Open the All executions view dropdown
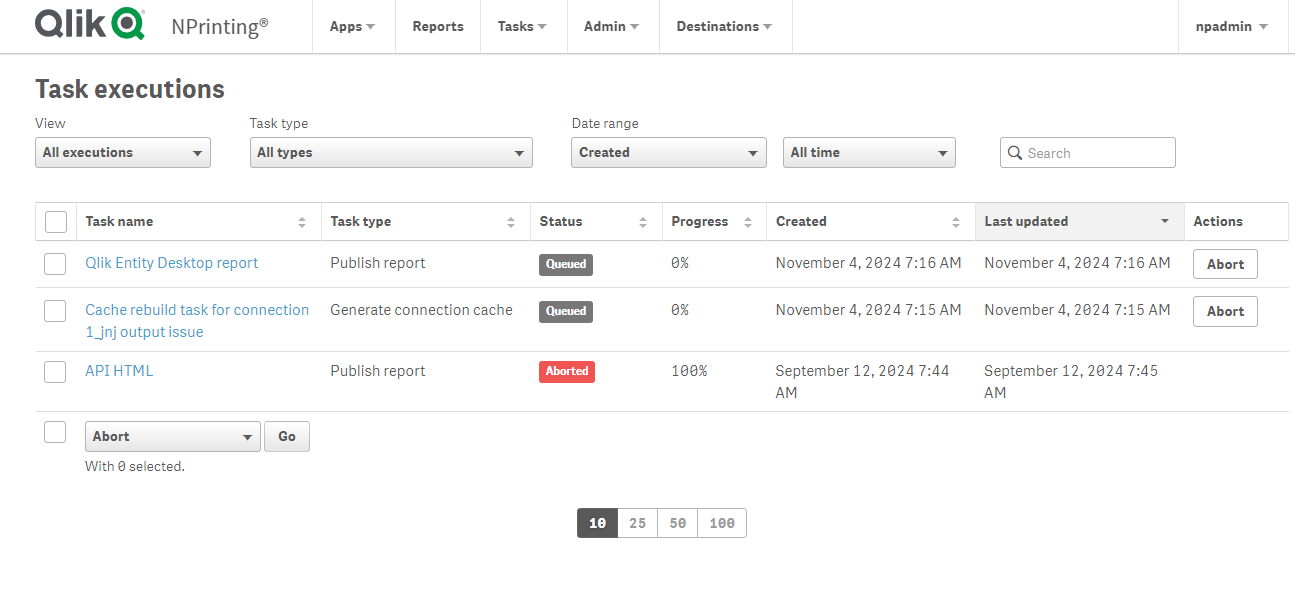1295x597 pixels. click(123, 153)
